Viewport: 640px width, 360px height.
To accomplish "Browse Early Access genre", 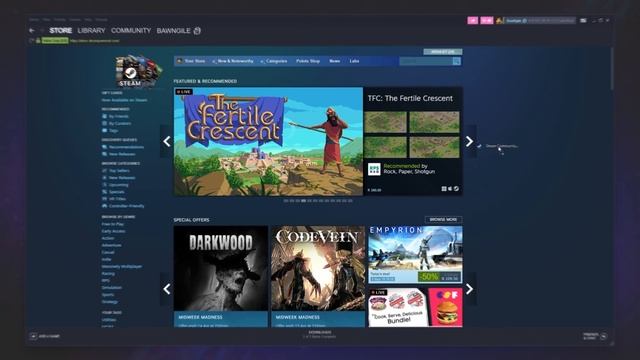I will [x=113, y=231].
